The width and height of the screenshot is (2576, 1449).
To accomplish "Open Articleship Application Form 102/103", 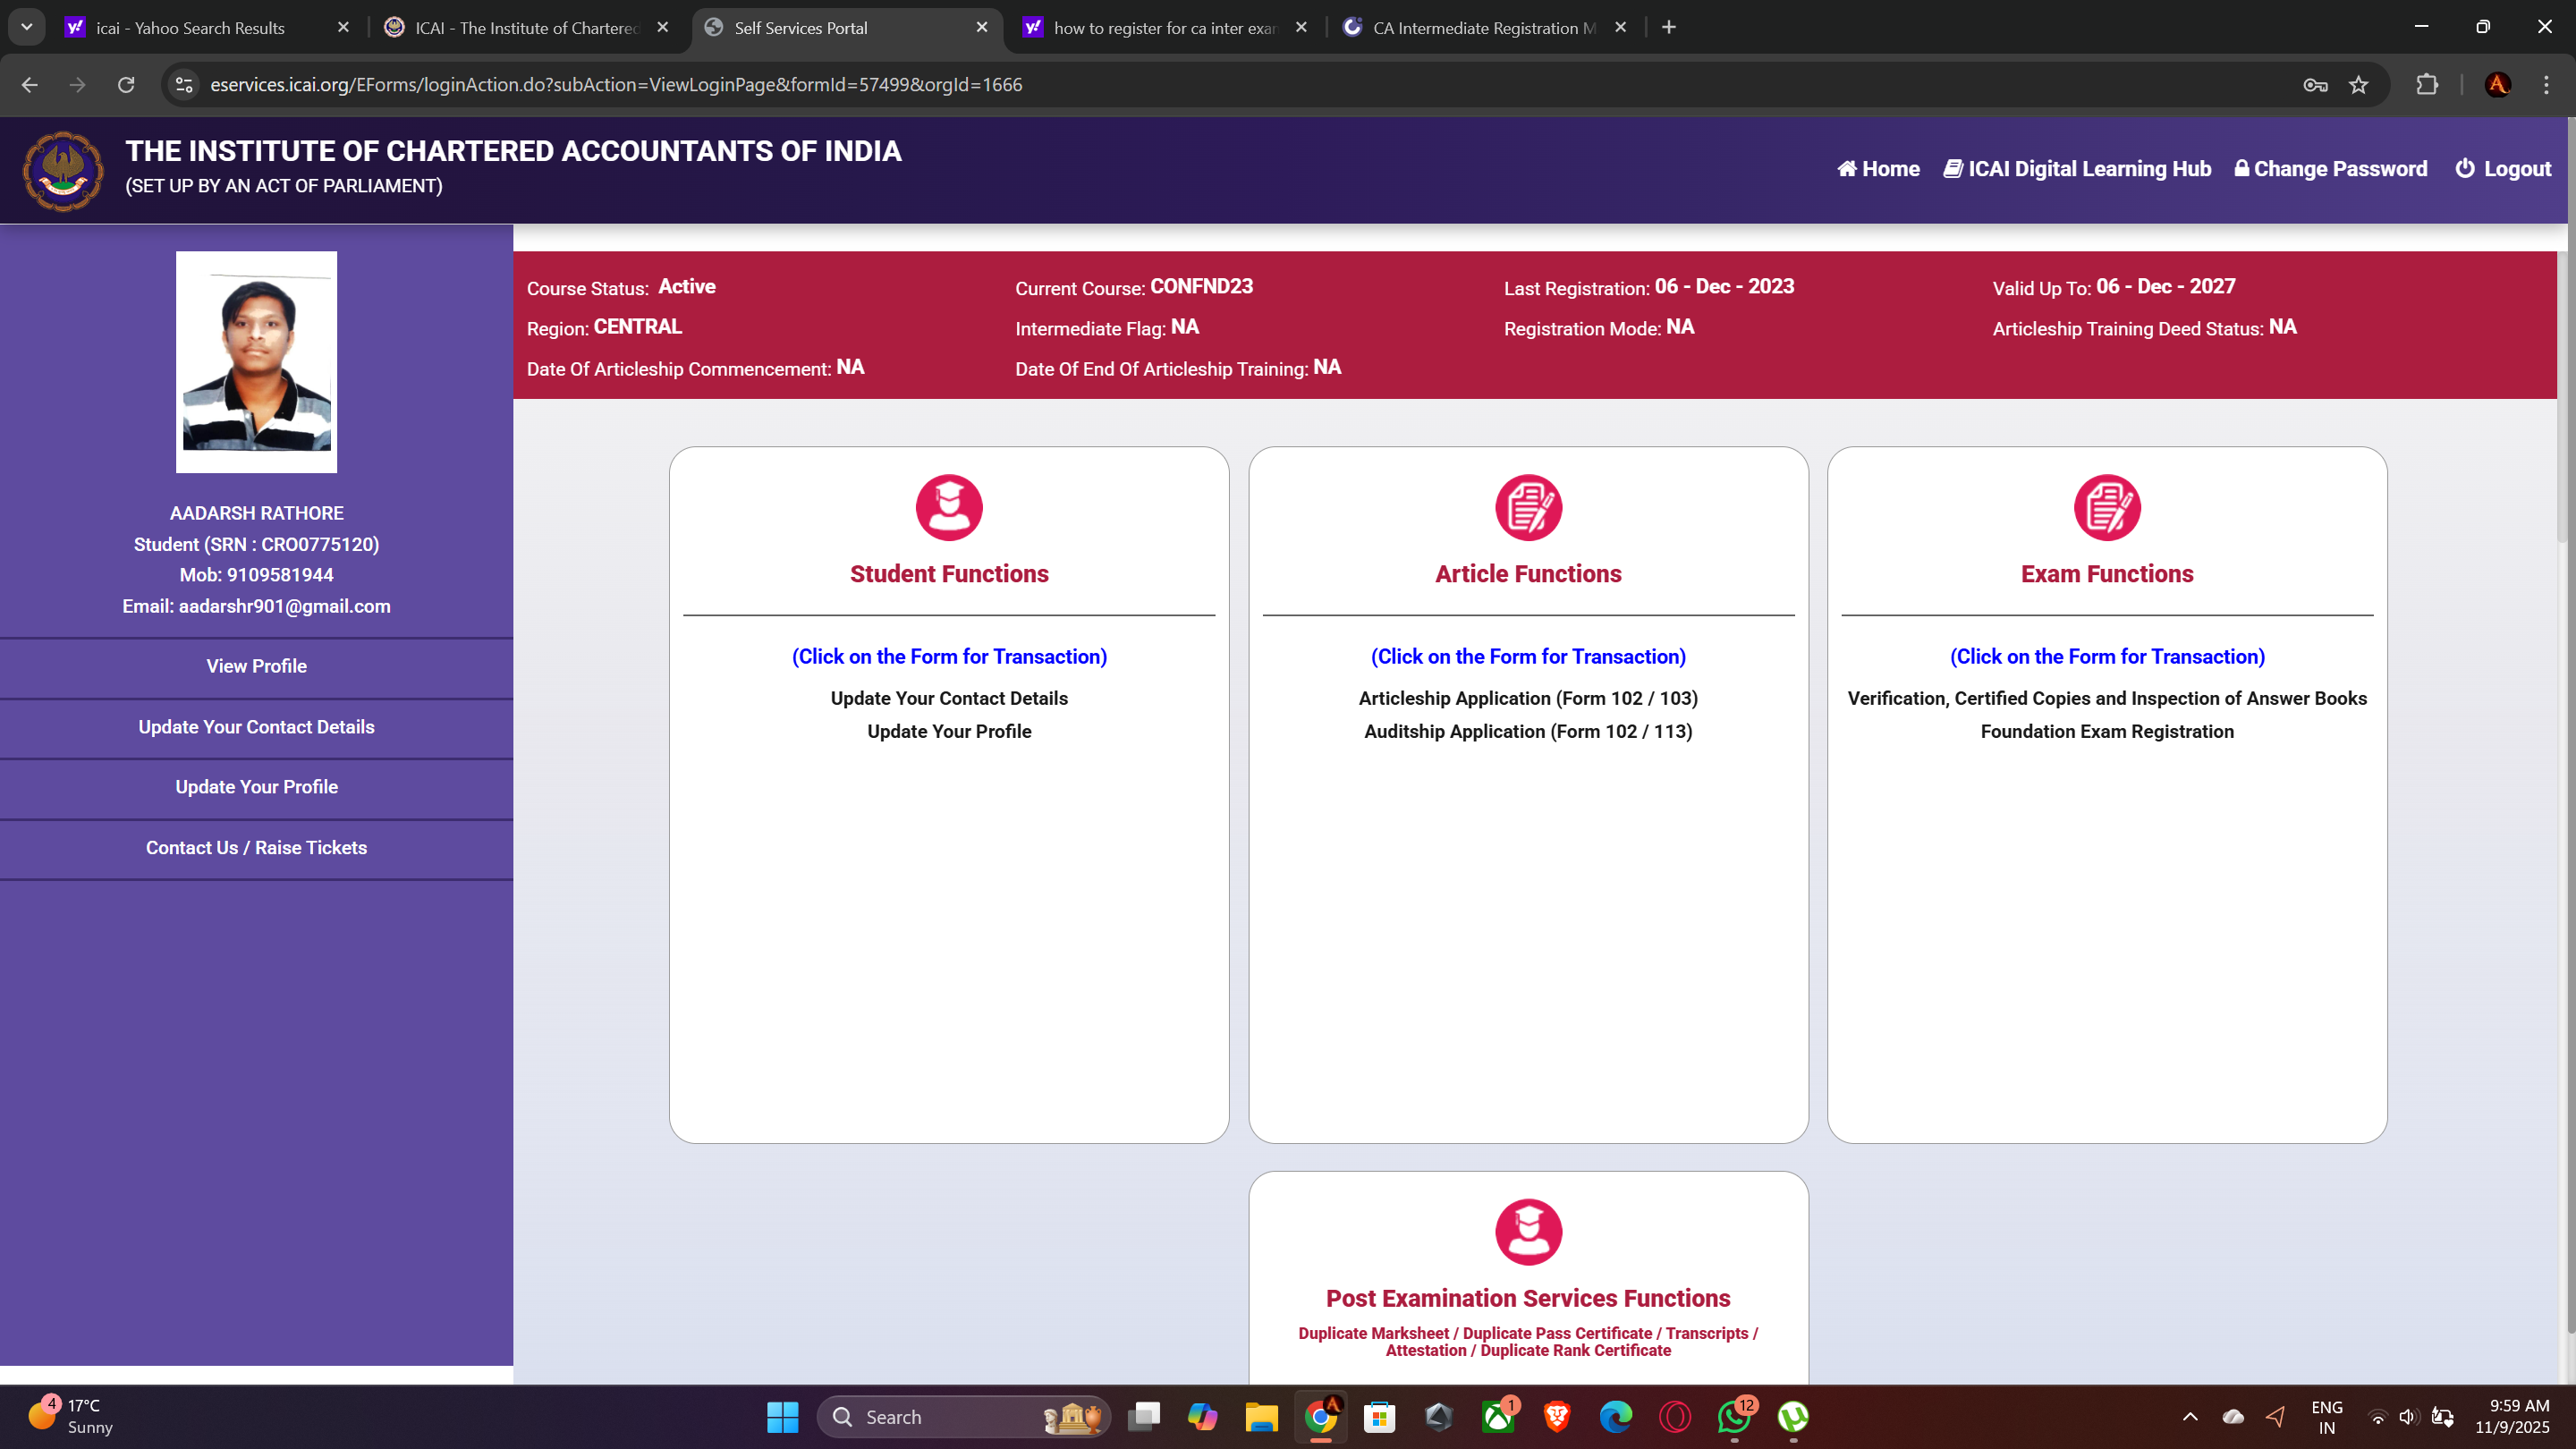I will click(1528, 698).
